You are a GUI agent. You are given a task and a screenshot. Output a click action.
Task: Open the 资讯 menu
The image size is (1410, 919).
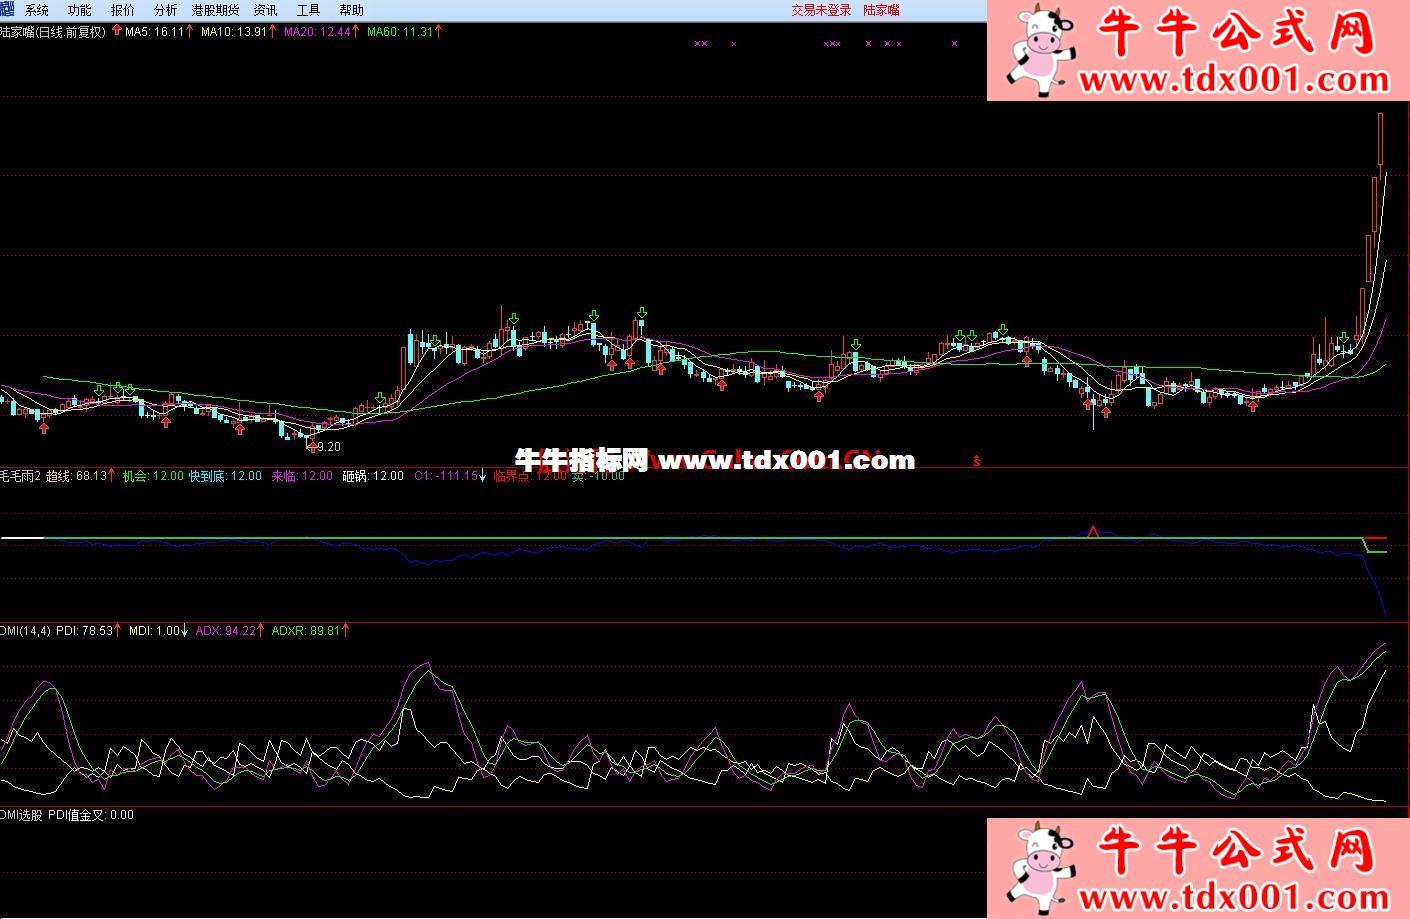pos(265,10)
